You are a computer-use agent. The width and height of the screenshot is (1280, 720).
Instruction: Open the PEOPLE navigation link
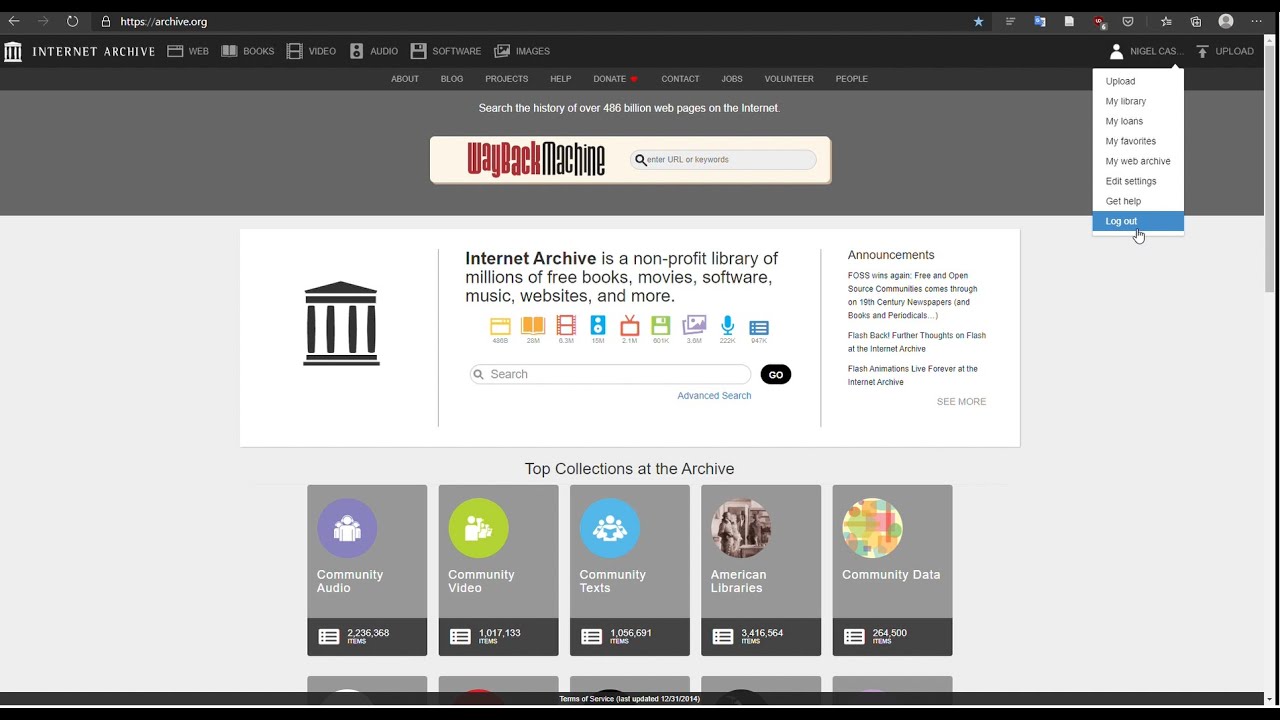pyautogui.click(x=852, y=79)
